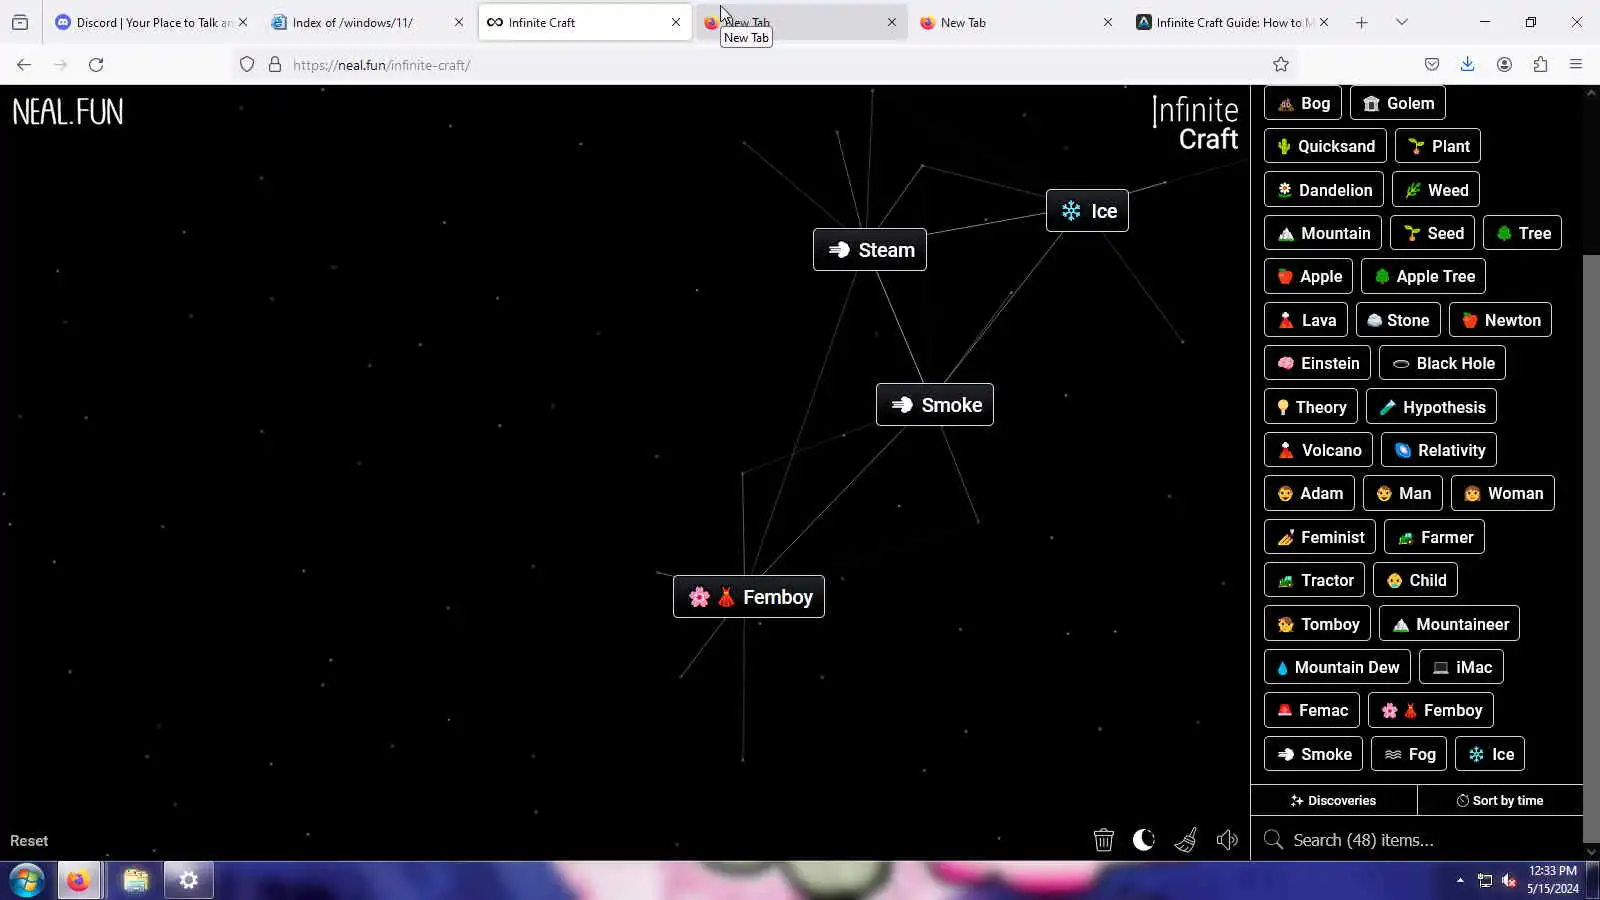The height and width of the screenshot is (900, 1600).
Task: Click the Tree item in sidebar
Action: pos(1522,233)
